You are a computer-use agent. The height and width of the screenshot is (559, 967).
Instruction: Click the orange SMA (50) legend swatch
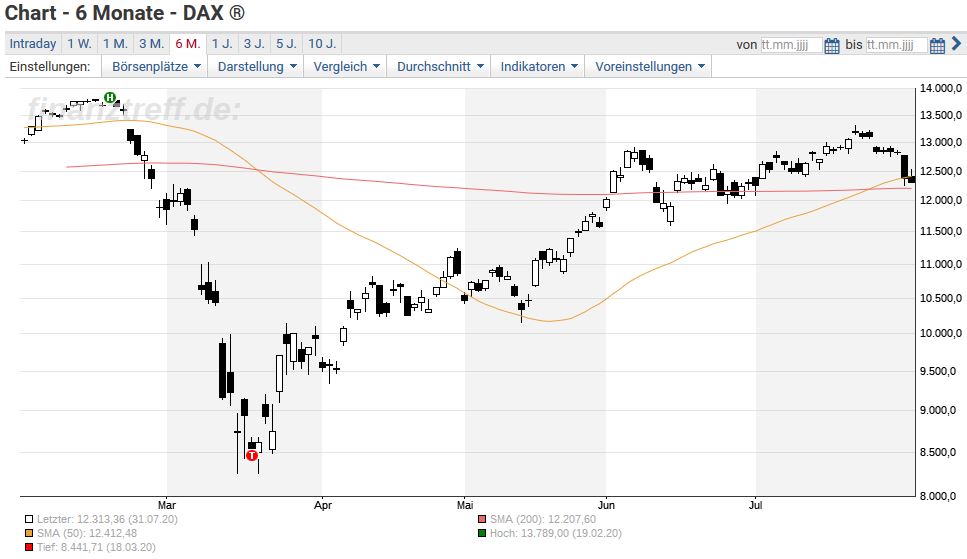(29, 533)
